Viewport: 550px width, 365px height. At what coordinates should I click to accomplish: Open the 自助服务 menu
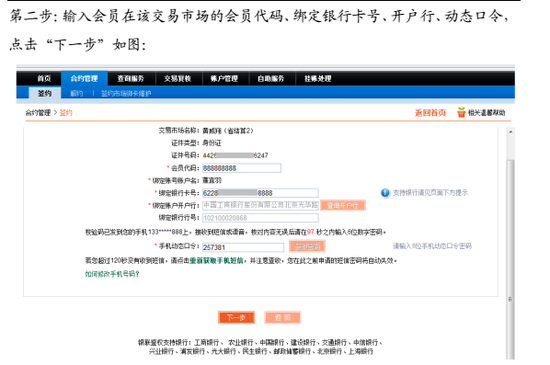click(271, 79)
